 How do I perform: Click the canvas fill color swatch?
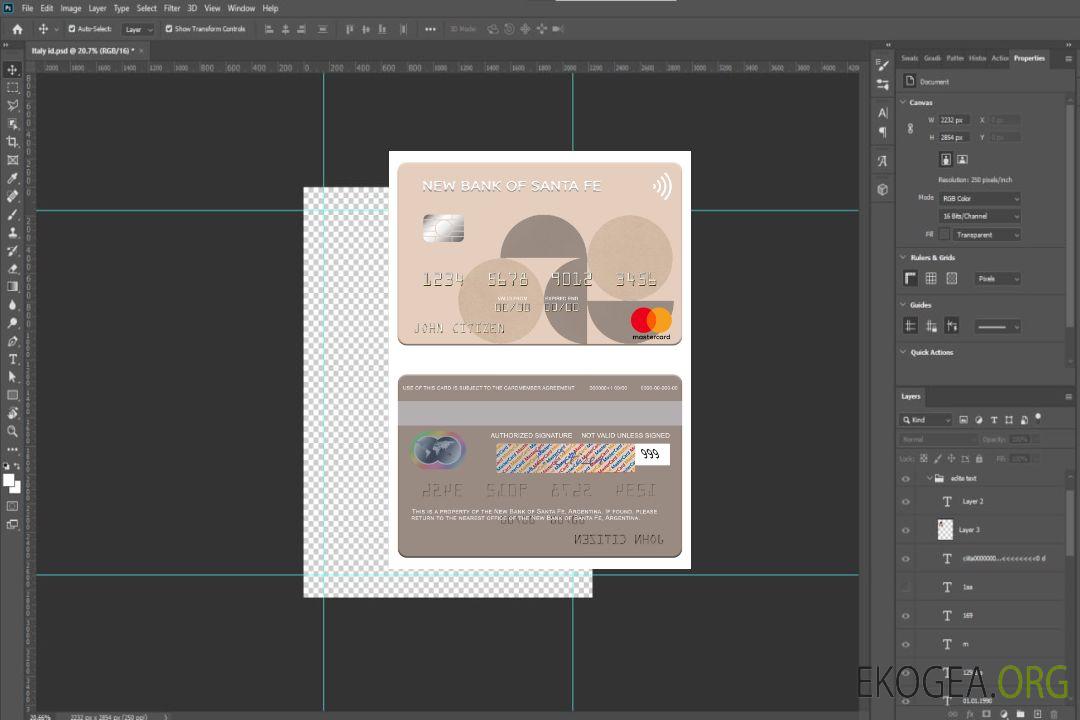coord(944,235)
